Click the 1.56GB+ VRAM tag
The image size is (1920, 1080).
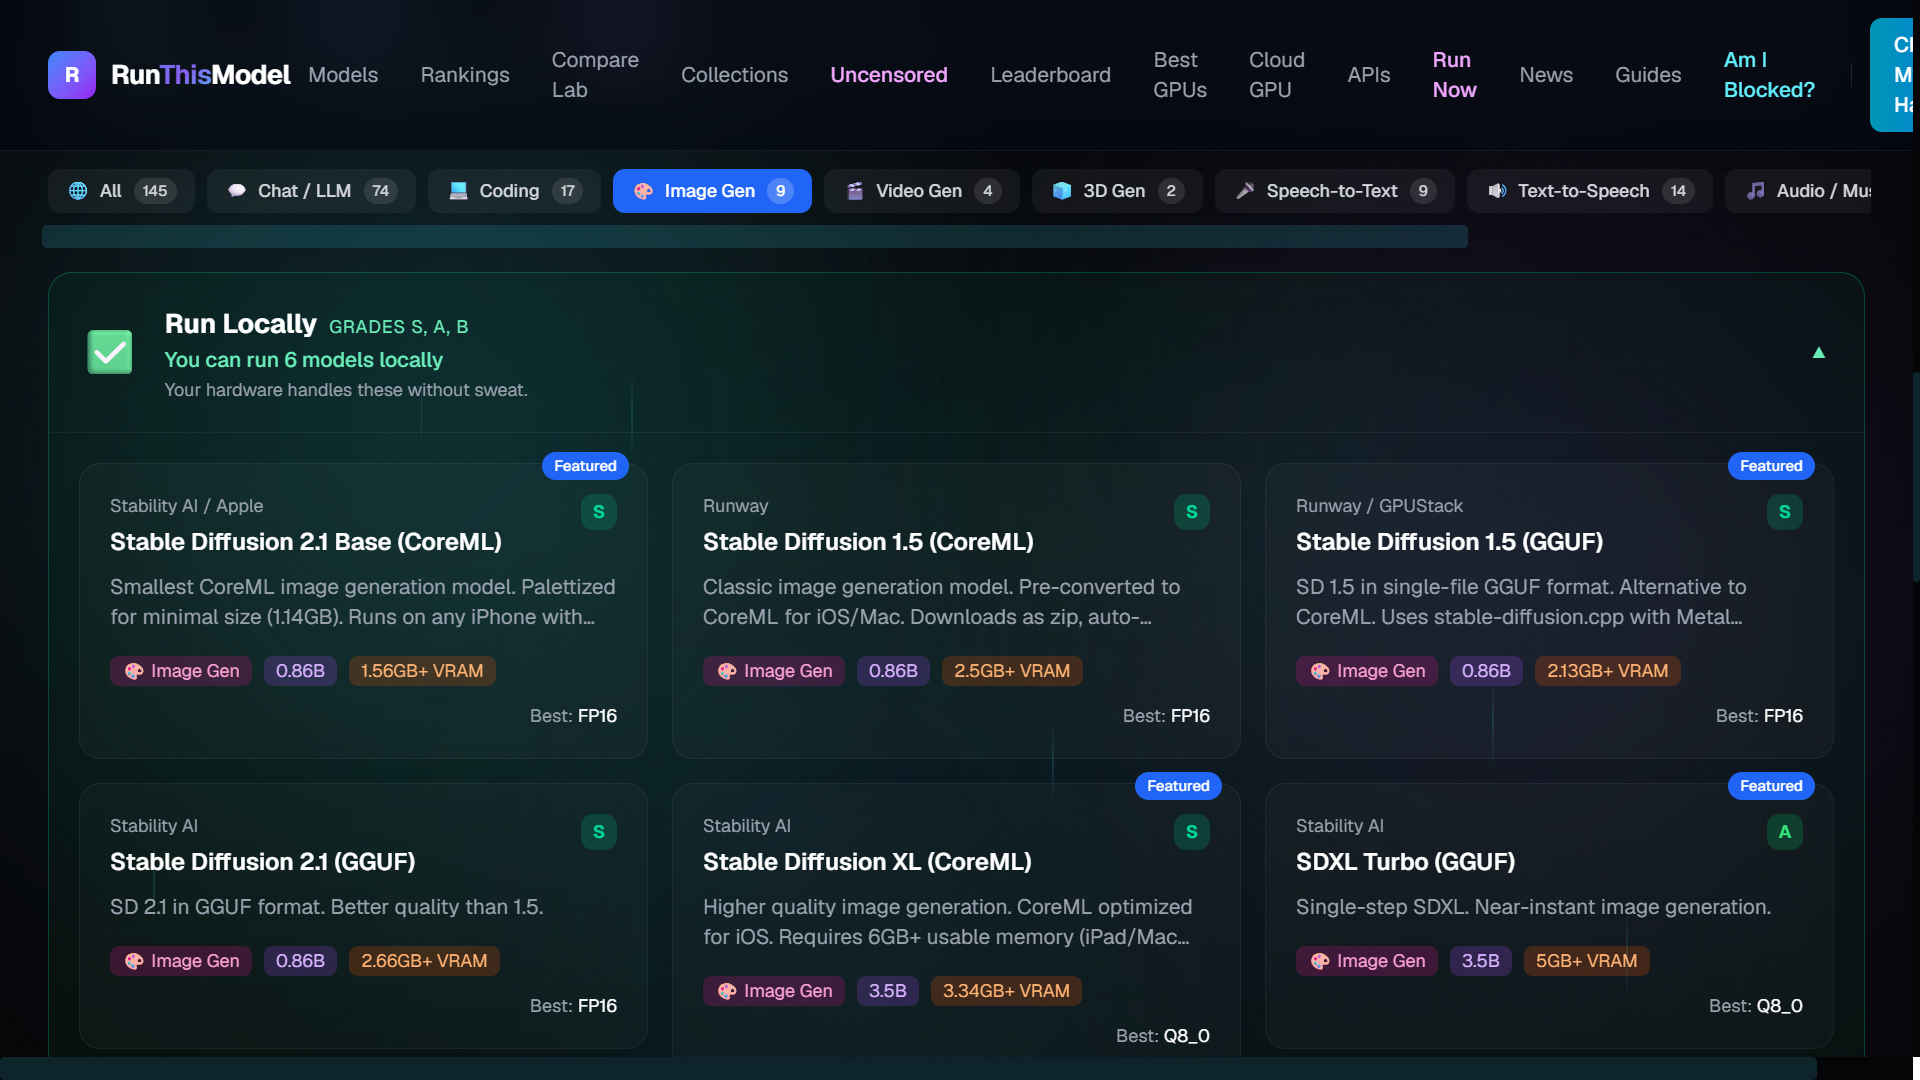coord(422,671)
